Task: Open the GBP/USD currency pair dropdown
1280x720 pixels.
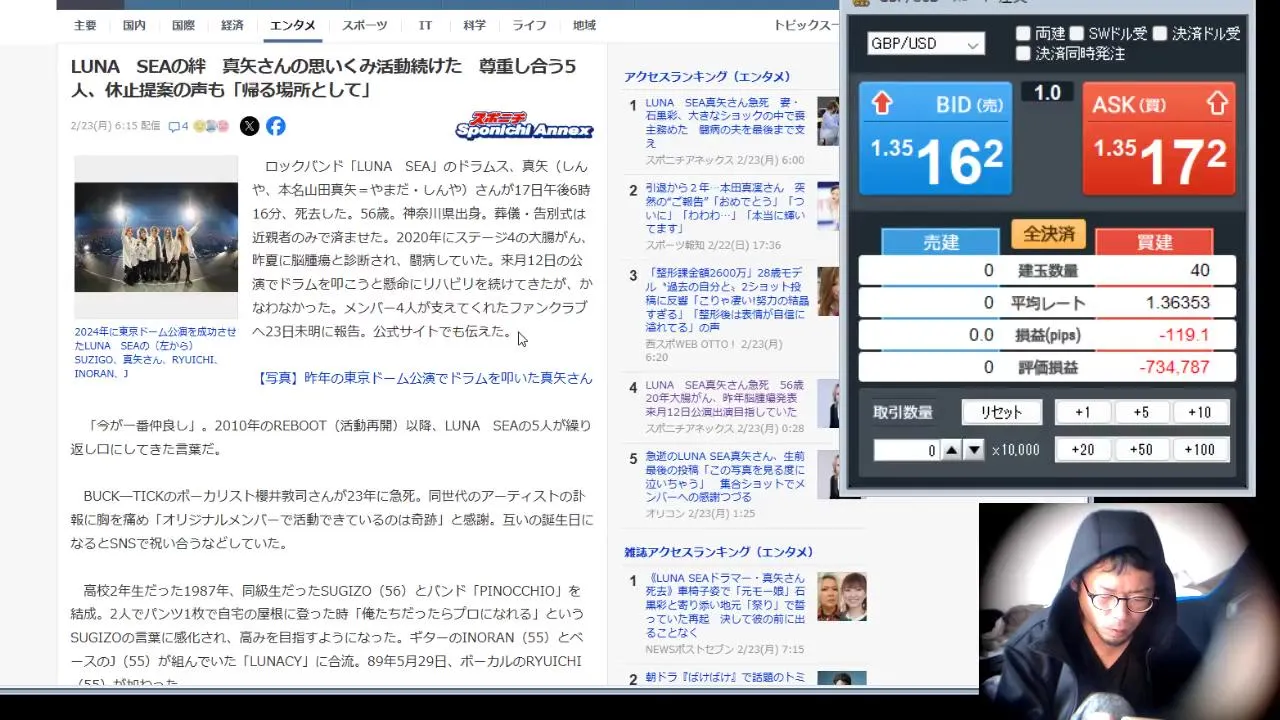Action: 925,43
